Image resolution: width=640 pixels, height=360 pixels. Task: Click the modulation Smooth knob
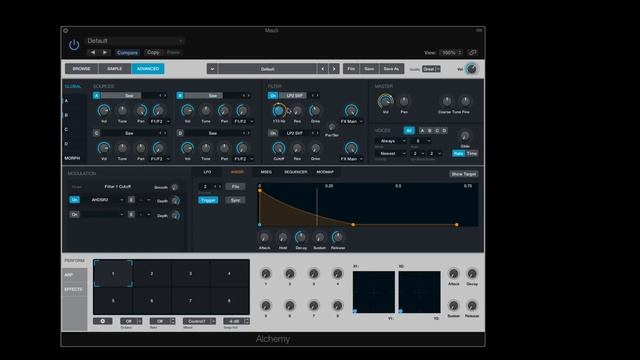[x=175, y=187]
